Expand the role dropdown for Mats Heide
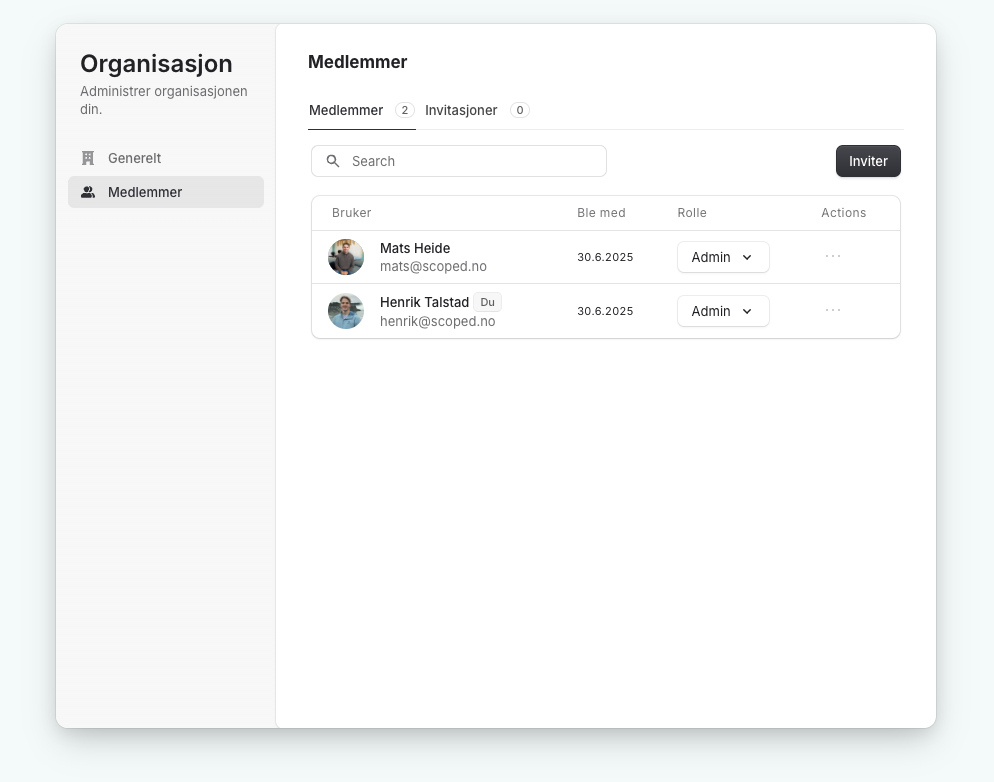The image size is (994, 782). click(x=723, y=257)
